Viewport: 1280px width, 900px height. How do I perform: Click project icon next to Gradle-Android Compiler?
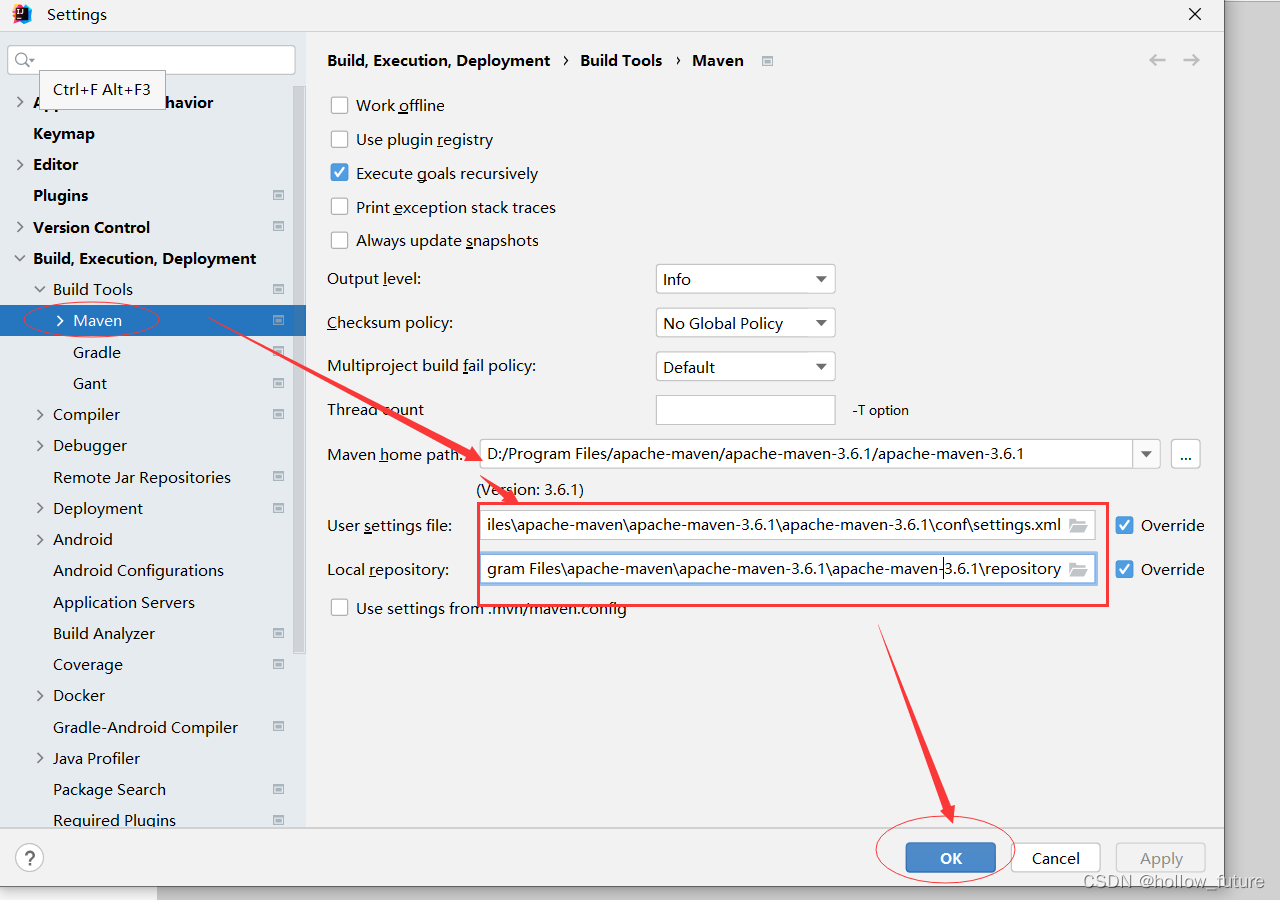point(278,727)
